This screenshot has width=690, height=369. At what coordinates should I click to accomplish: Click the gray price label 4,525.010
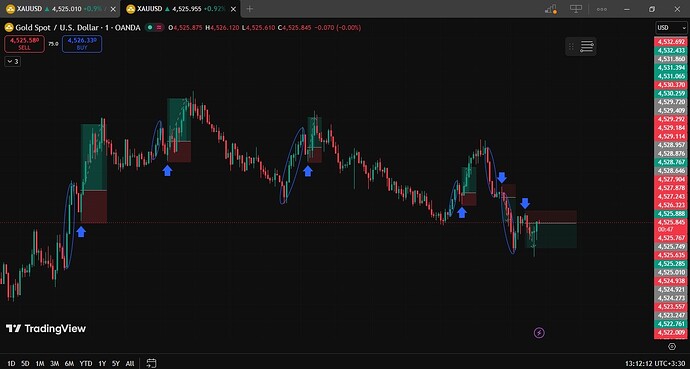671,272
